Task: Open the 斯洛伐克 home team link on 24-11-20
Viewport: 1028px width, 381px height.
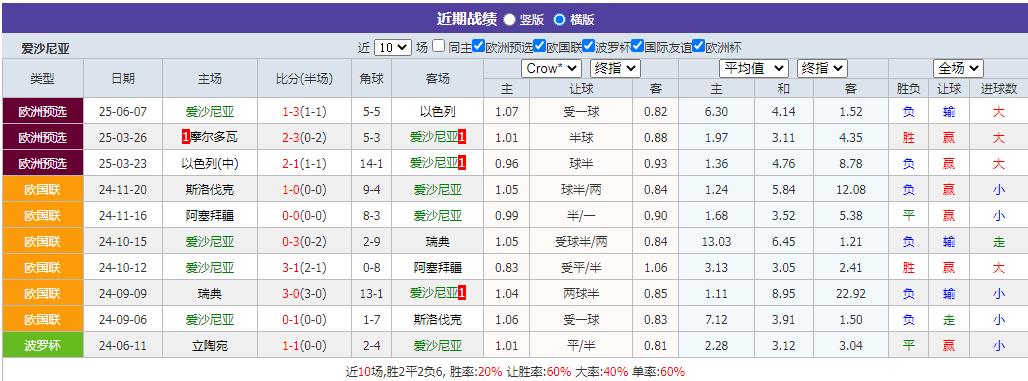Action: [210, 190]
